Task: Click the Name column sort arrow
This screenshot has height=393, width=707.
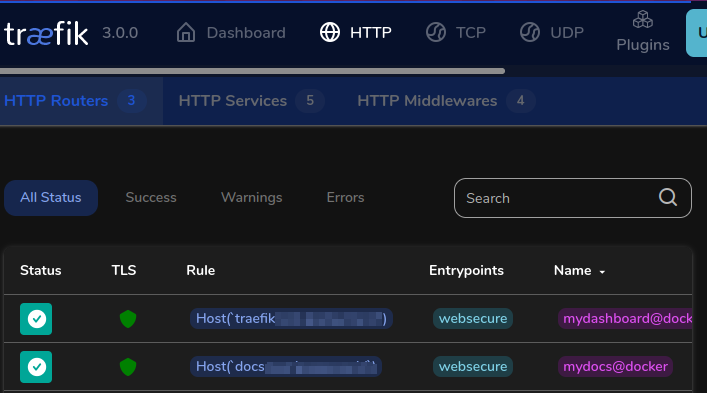Action: (602, 272)
